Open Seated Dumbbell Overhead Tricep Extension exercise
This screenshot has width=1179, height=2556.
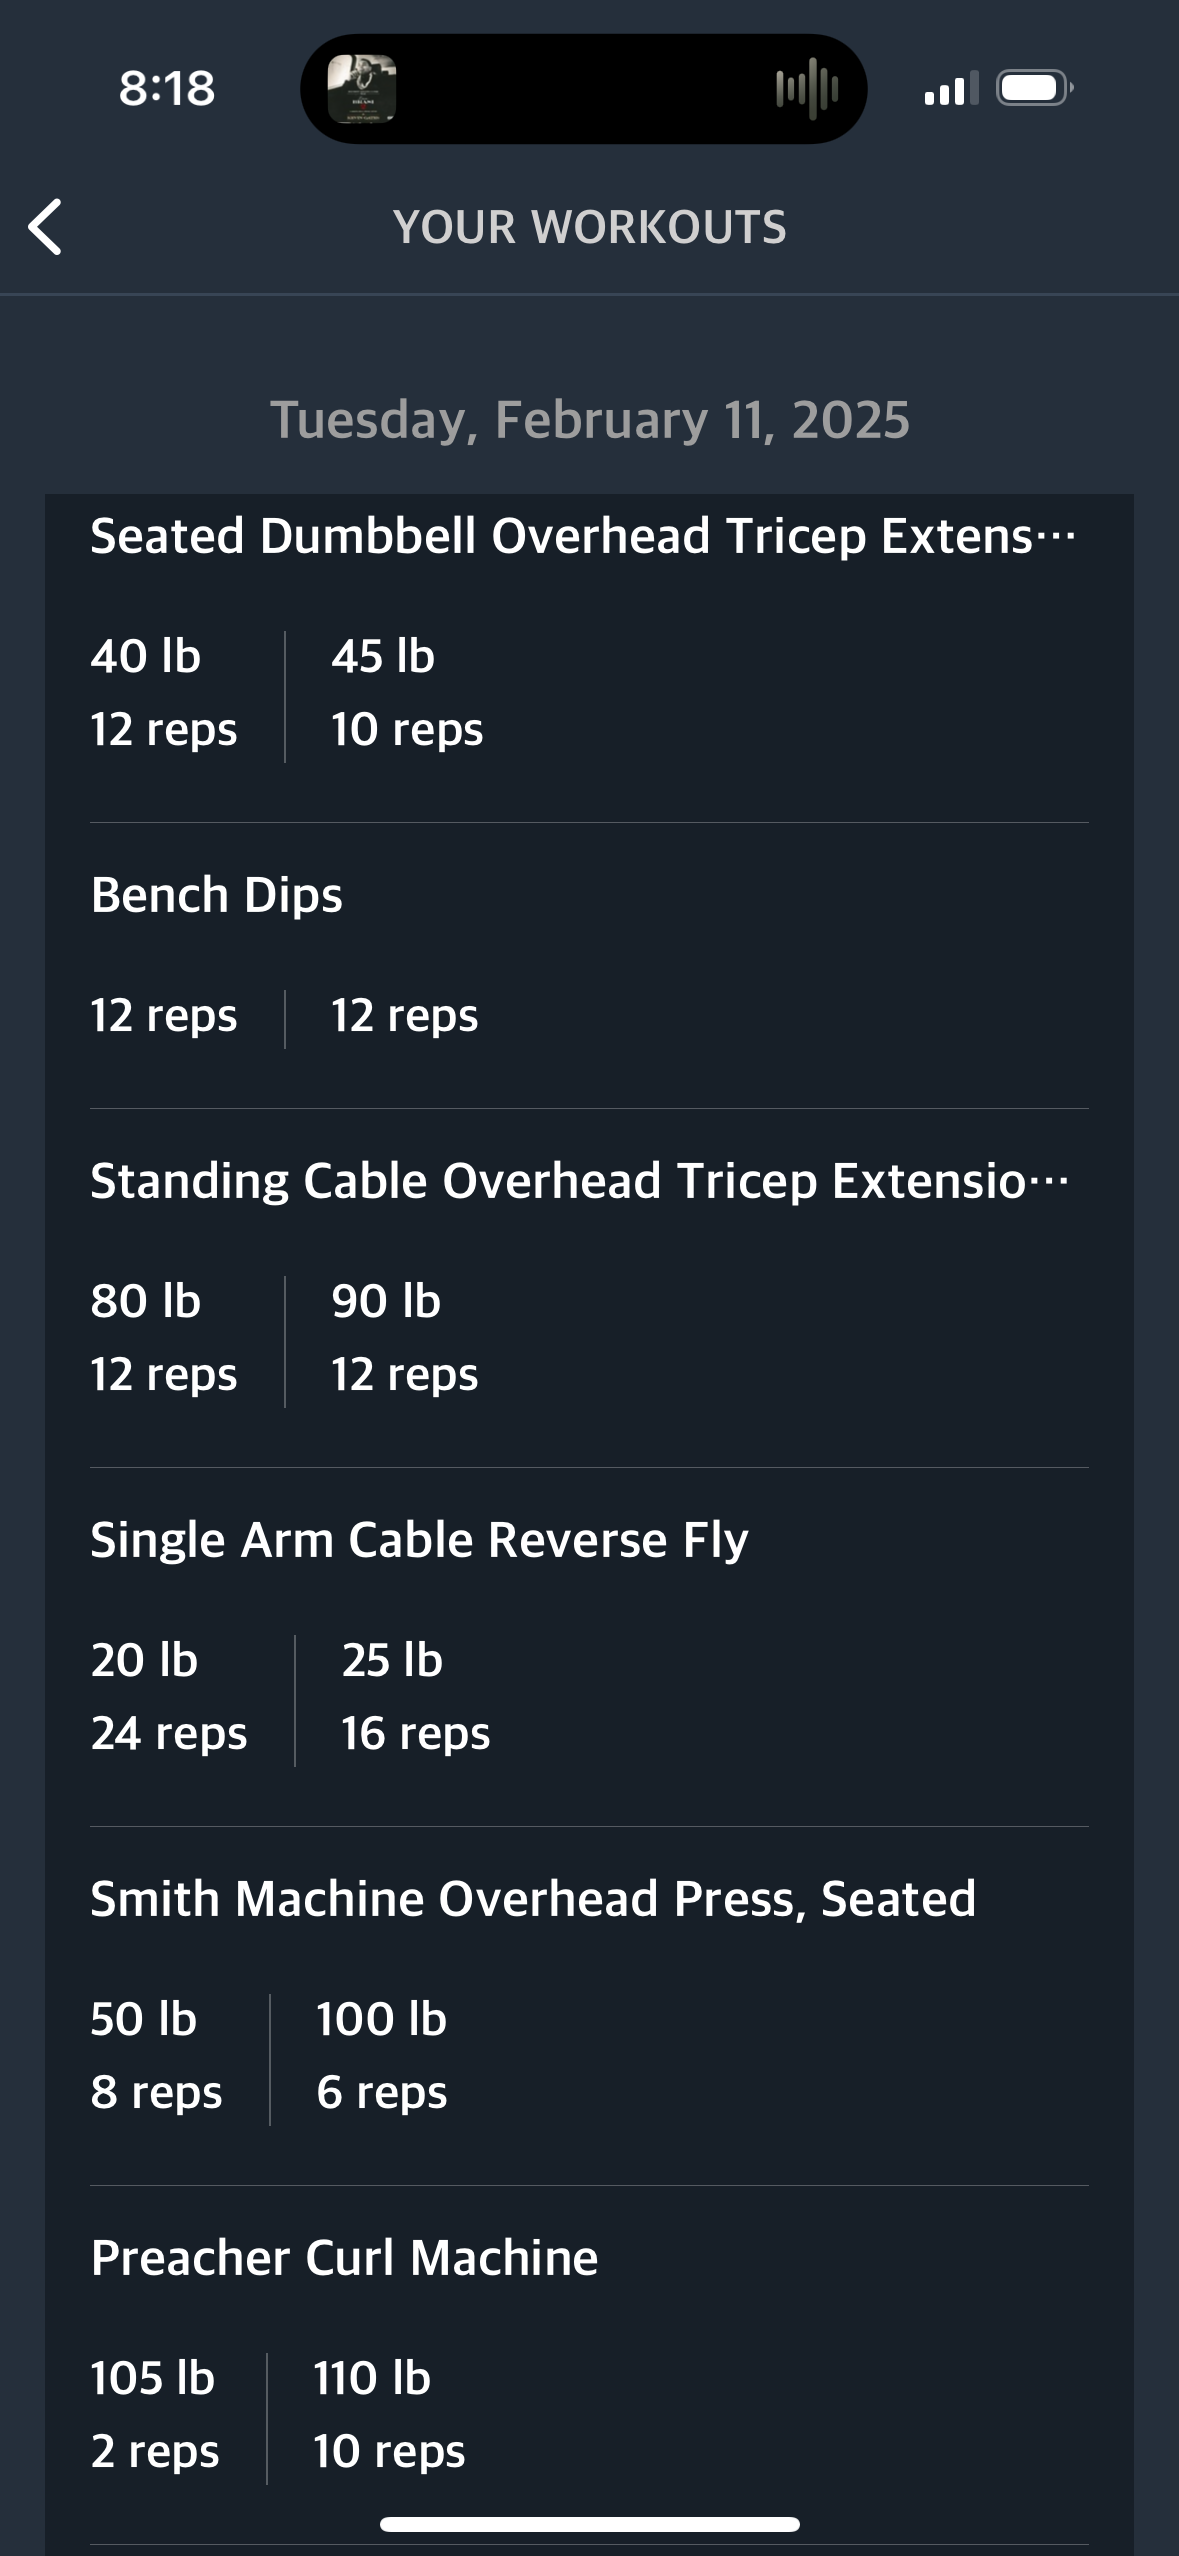pos(584,536)
